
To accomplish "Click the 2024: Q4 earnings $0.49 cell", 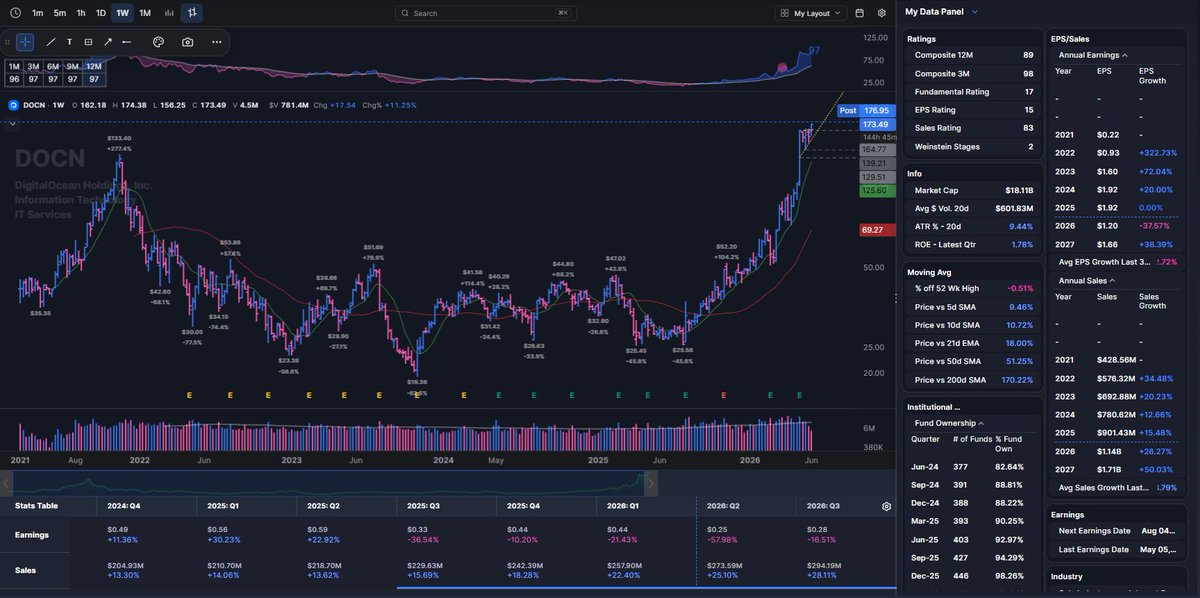I will click(x=116, y=529).
